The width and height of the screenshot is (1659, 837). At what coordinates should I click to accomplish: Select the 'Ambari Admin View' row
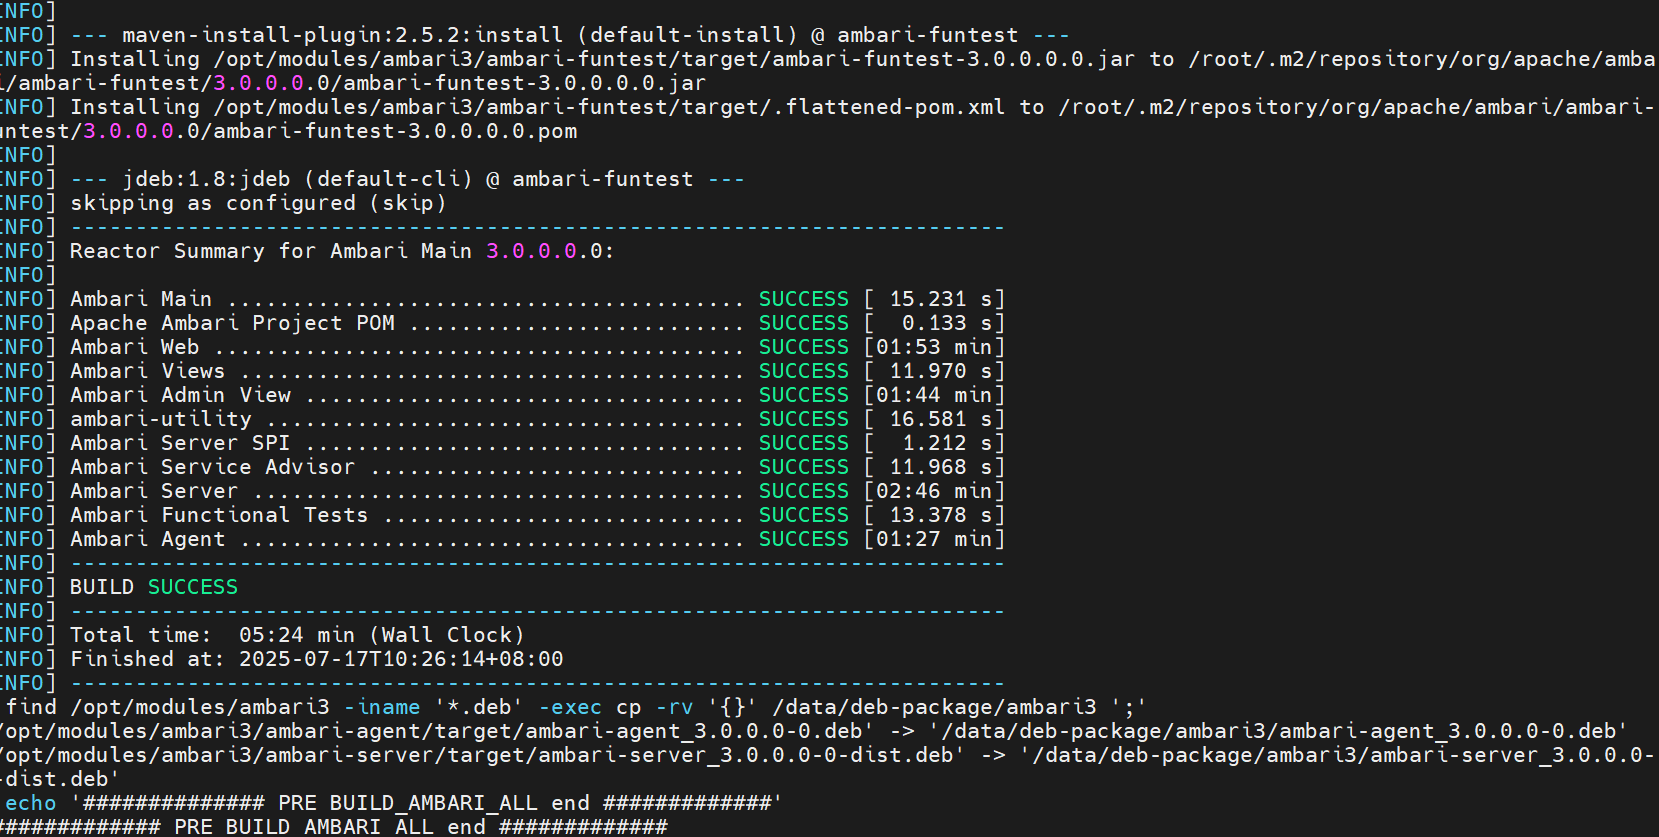tap(502, 395)
